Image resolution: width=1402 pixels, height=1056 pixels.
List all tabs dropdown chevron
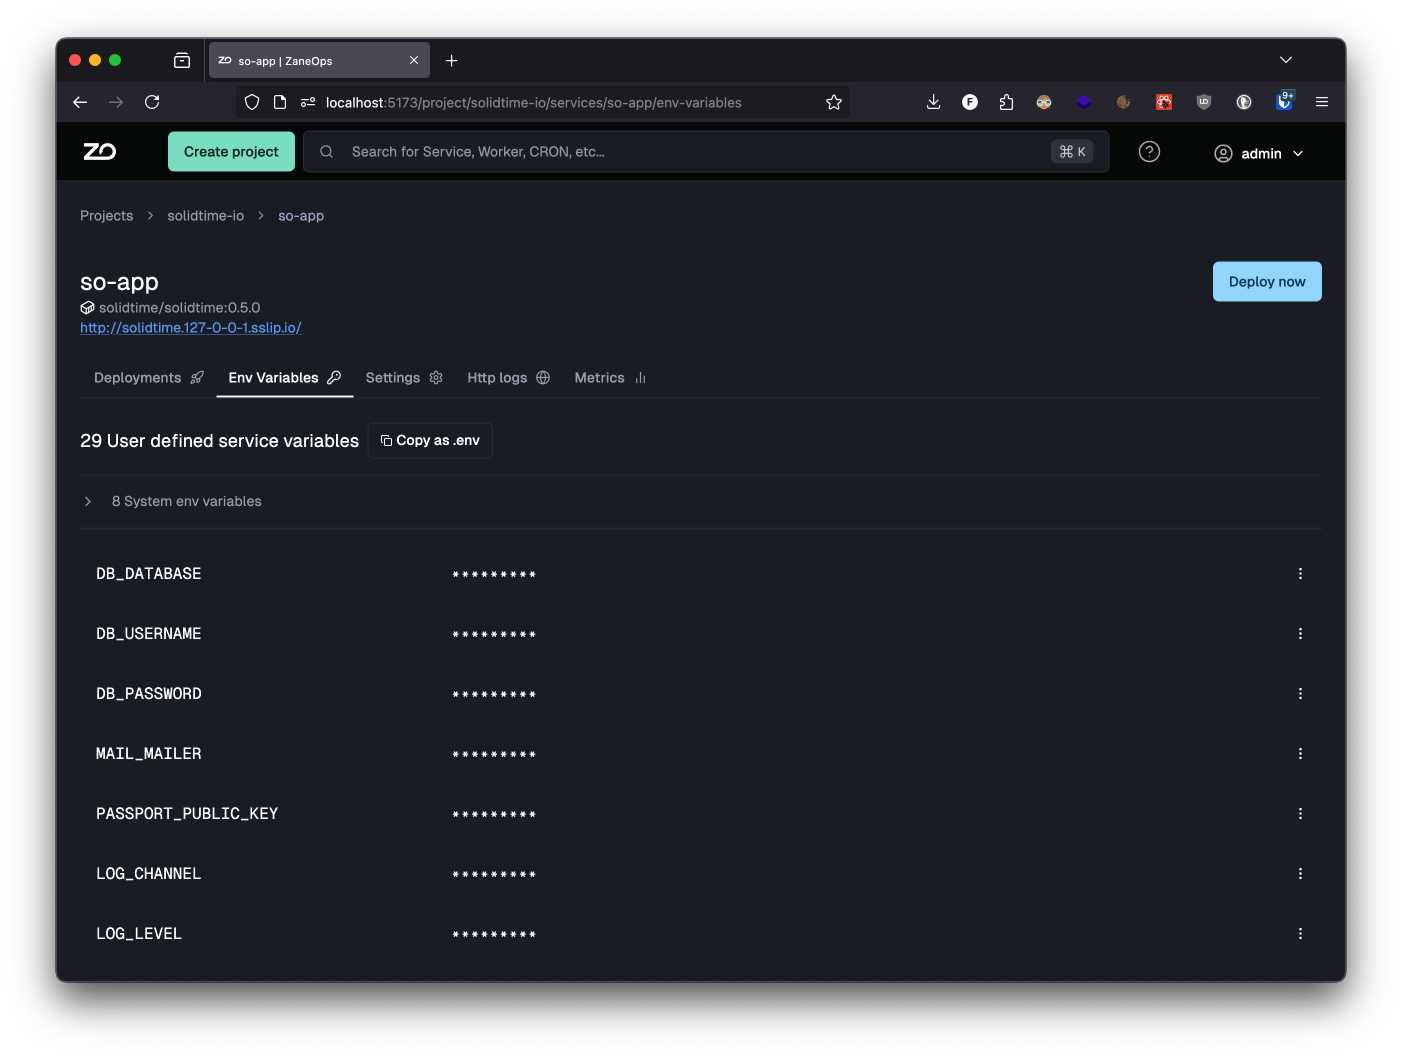coord(1286,60)
